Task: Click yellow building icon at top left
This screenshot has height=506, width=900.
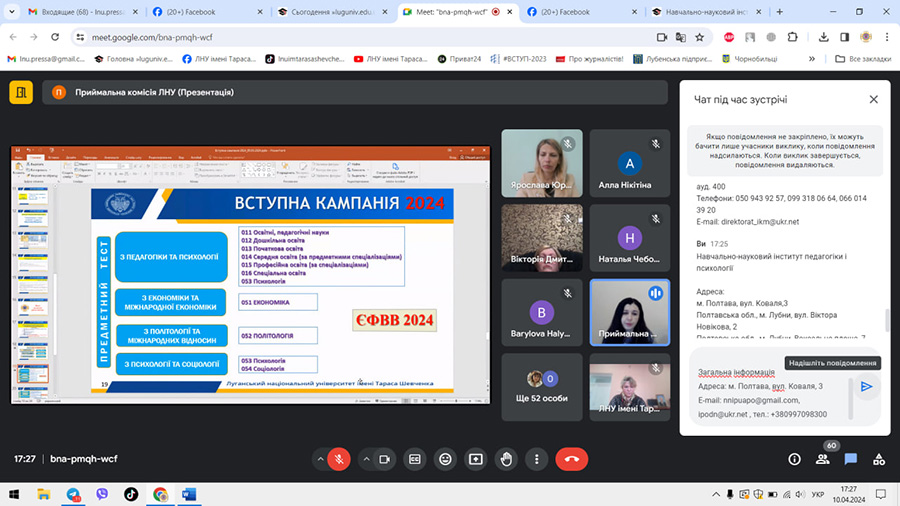Action: pyautogui.click(x=21, y=92)
